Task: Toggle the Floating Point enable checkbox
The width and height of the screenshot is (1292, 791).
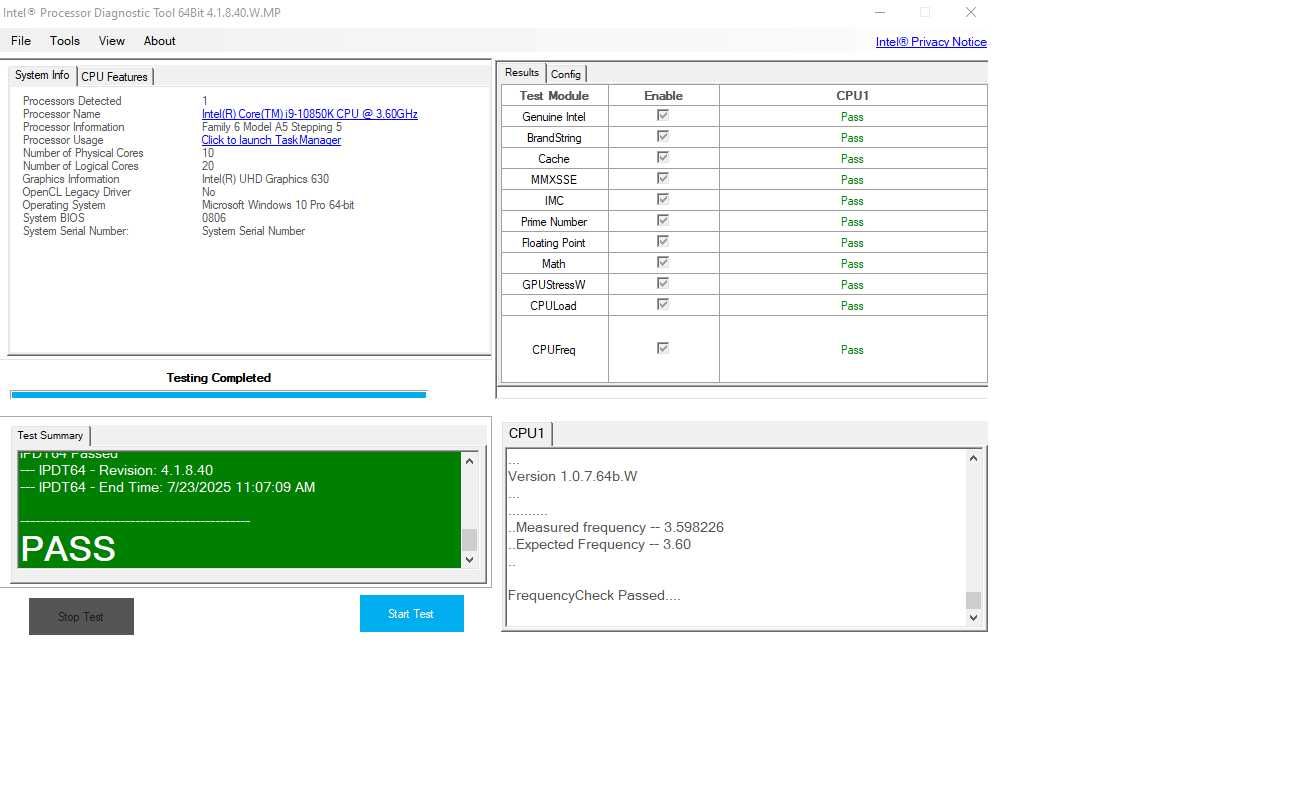Action: (662, 241)
